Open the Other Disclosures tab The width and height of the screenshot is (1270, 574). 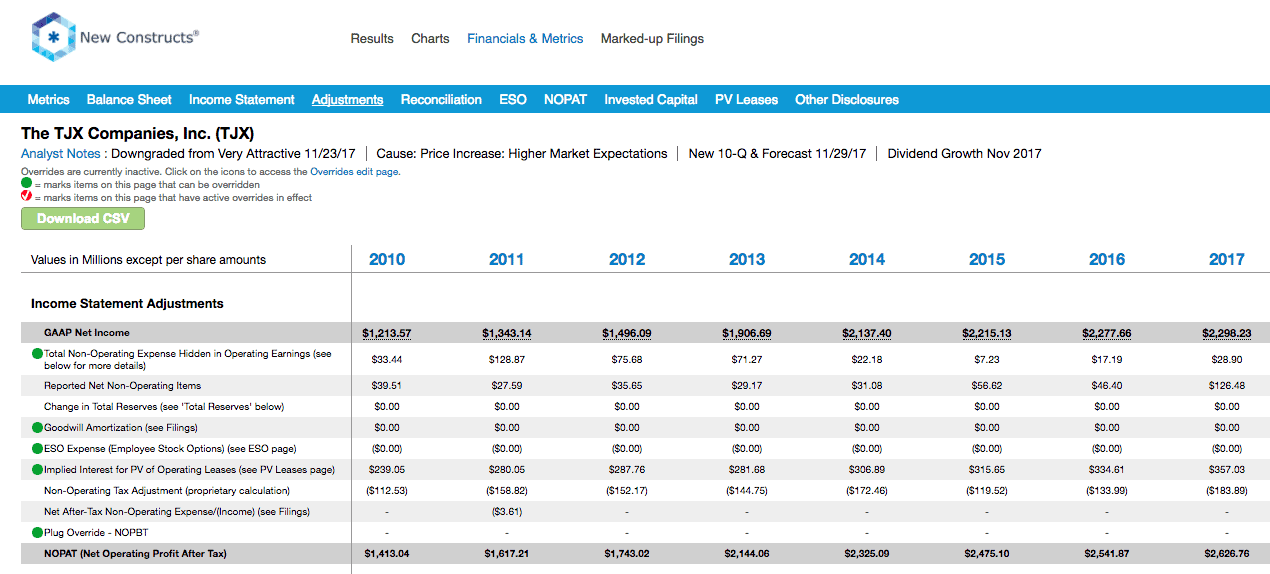click(x=847, y=99)
